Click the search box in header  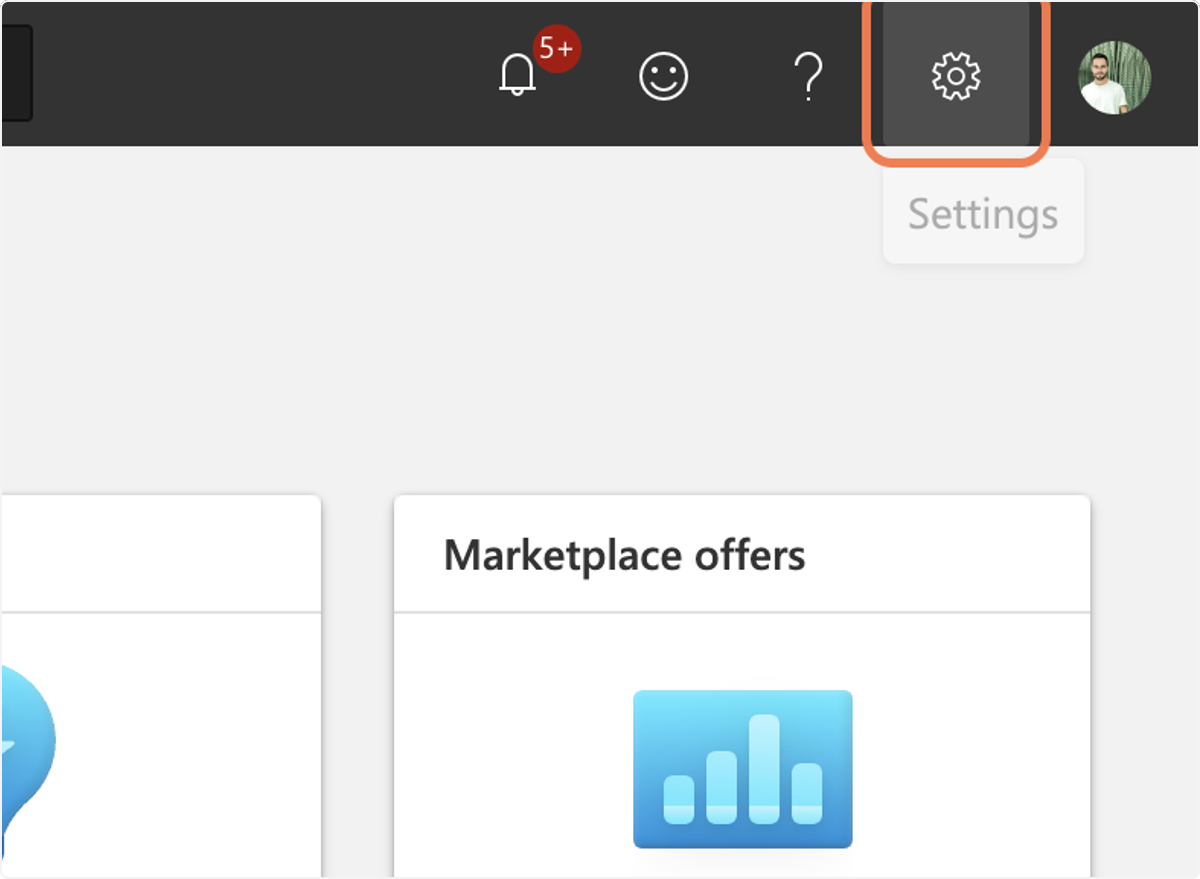point(16,73)
